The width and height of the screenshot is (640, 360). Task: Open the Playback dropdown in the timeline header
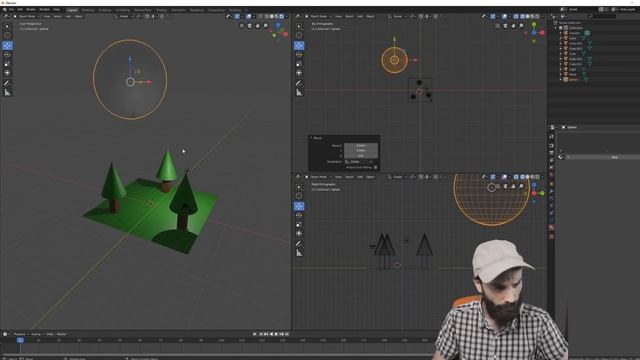point(20,334)
